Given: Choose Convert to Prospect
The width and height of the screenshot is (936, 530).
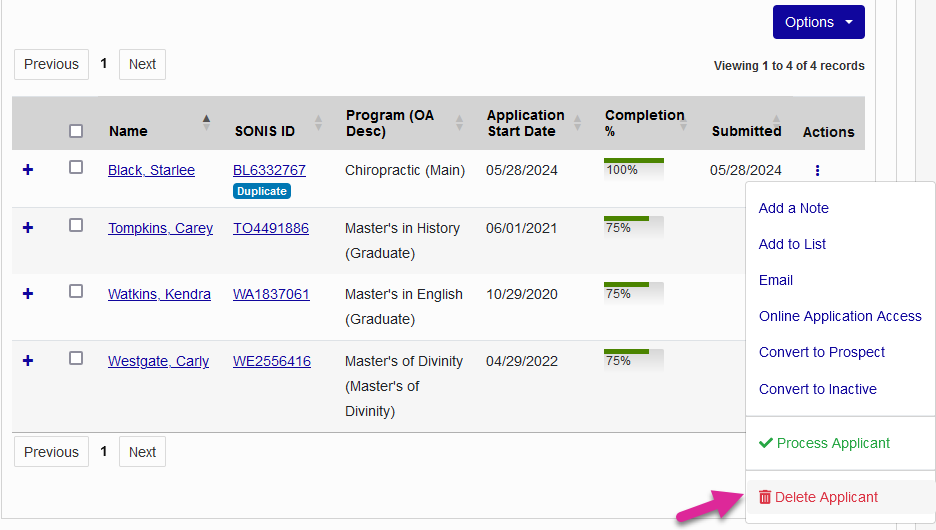Looking at the screenshot, I should [821, 352].
